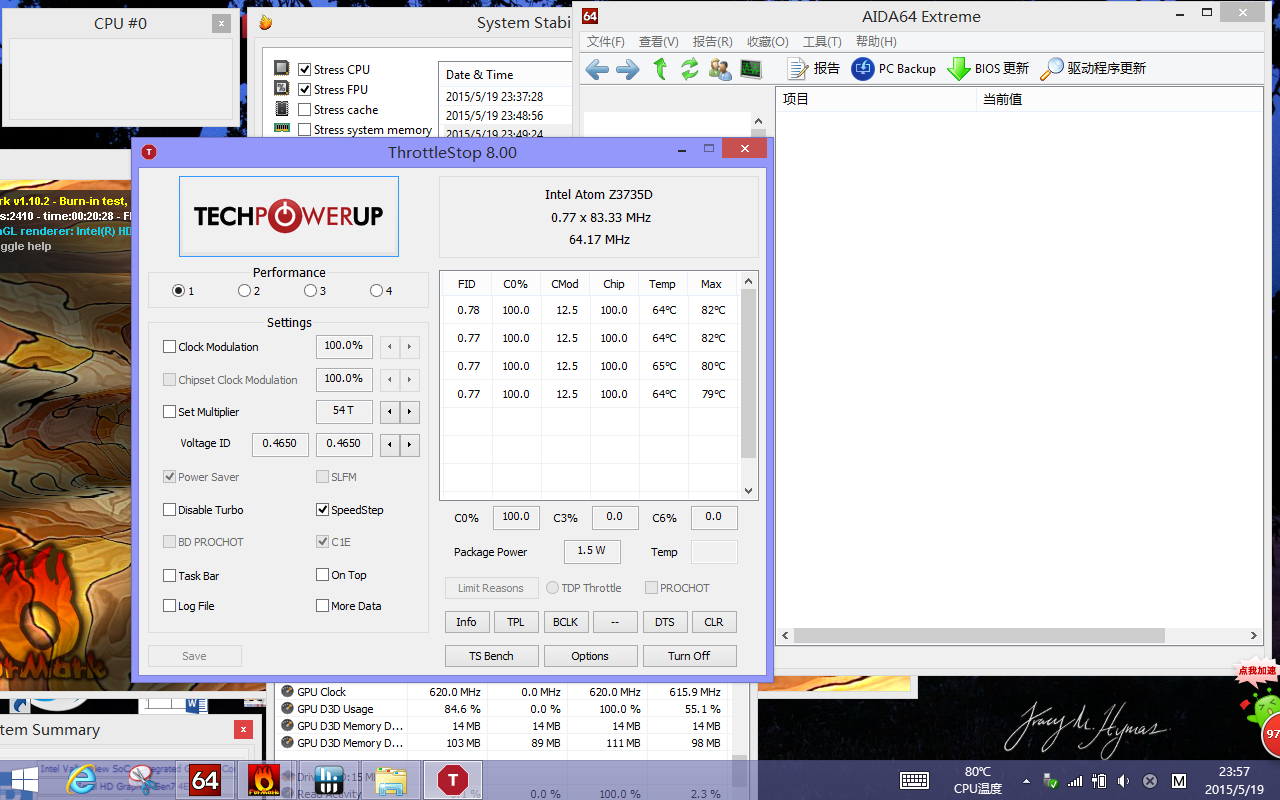
Task: Uncheck Stress CPU in System Stability
Action: [305, 70]
